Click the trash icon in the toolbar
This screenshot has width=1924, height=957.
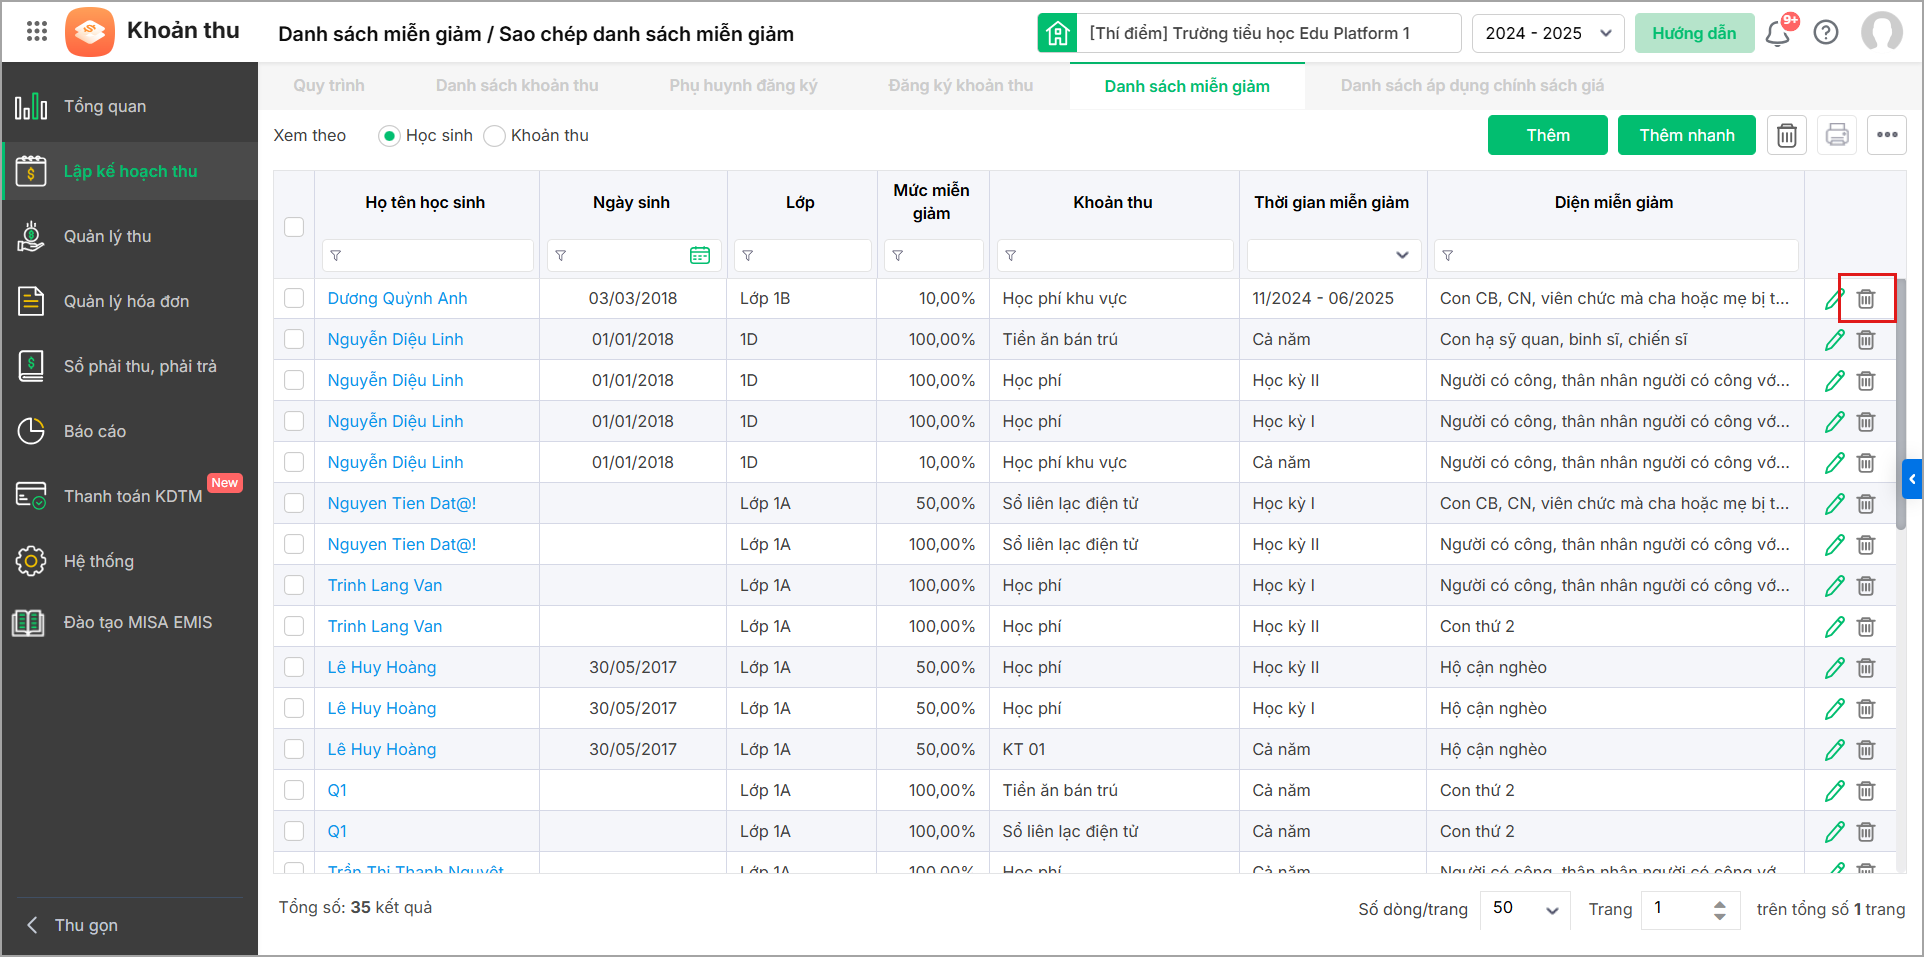coord(1787,135)
